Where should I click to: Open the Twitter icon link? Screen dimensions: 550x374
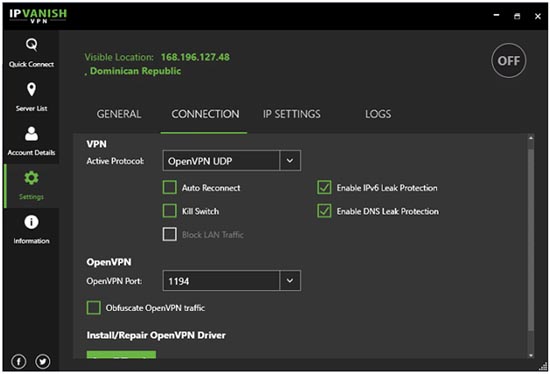pos(43,361)
